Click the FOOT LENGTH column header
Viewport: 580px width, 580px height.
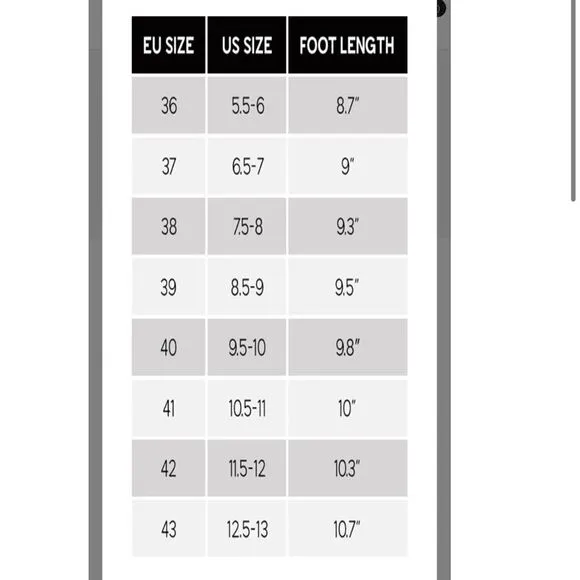(x=348, y=45)
